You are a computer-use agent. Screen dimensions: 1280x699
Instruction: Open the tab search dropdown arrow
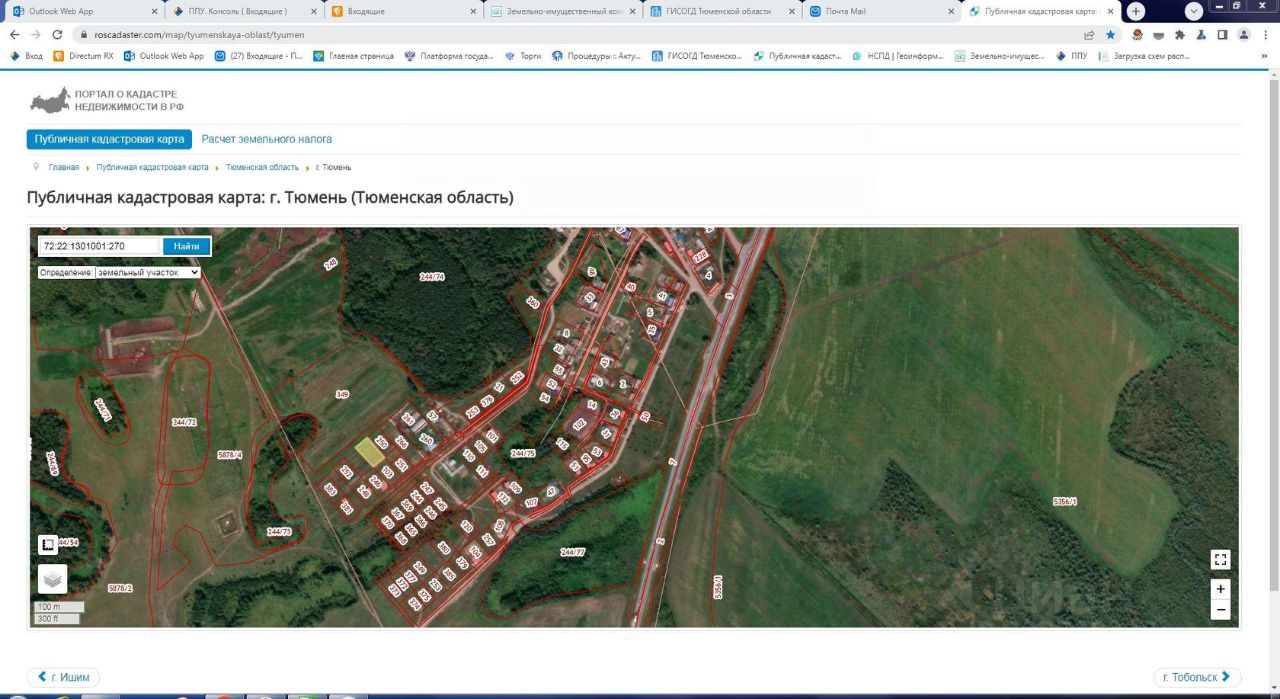coord(1194,11)
